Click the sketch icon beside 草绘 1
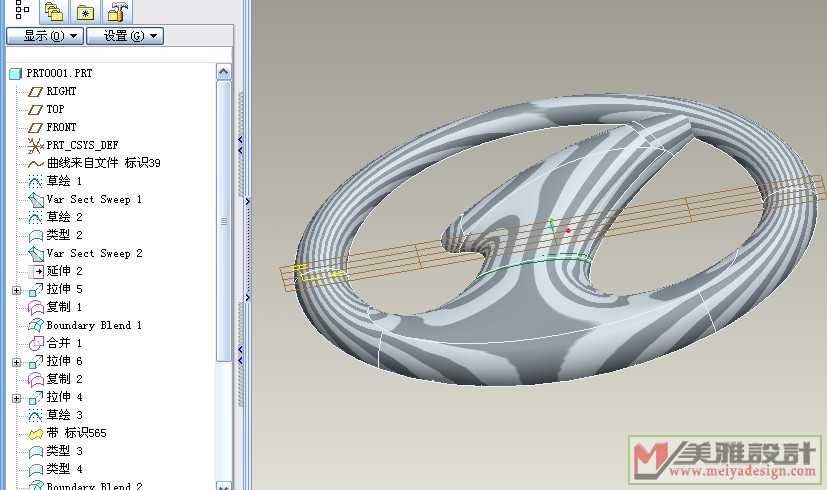This screenshot has height=490, width=827. point(35,182)
